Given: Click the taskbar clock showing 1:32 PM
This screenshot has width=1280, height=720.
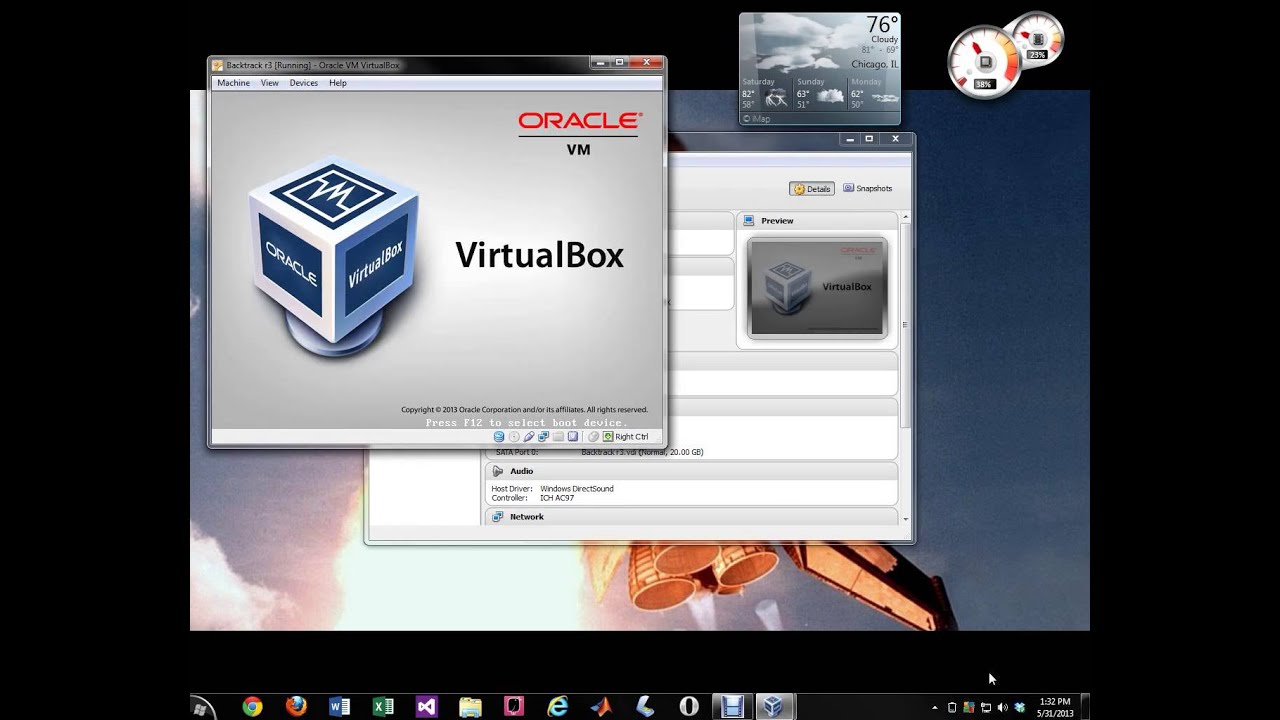Looking at the screenshot, I should pos(1055,707).
